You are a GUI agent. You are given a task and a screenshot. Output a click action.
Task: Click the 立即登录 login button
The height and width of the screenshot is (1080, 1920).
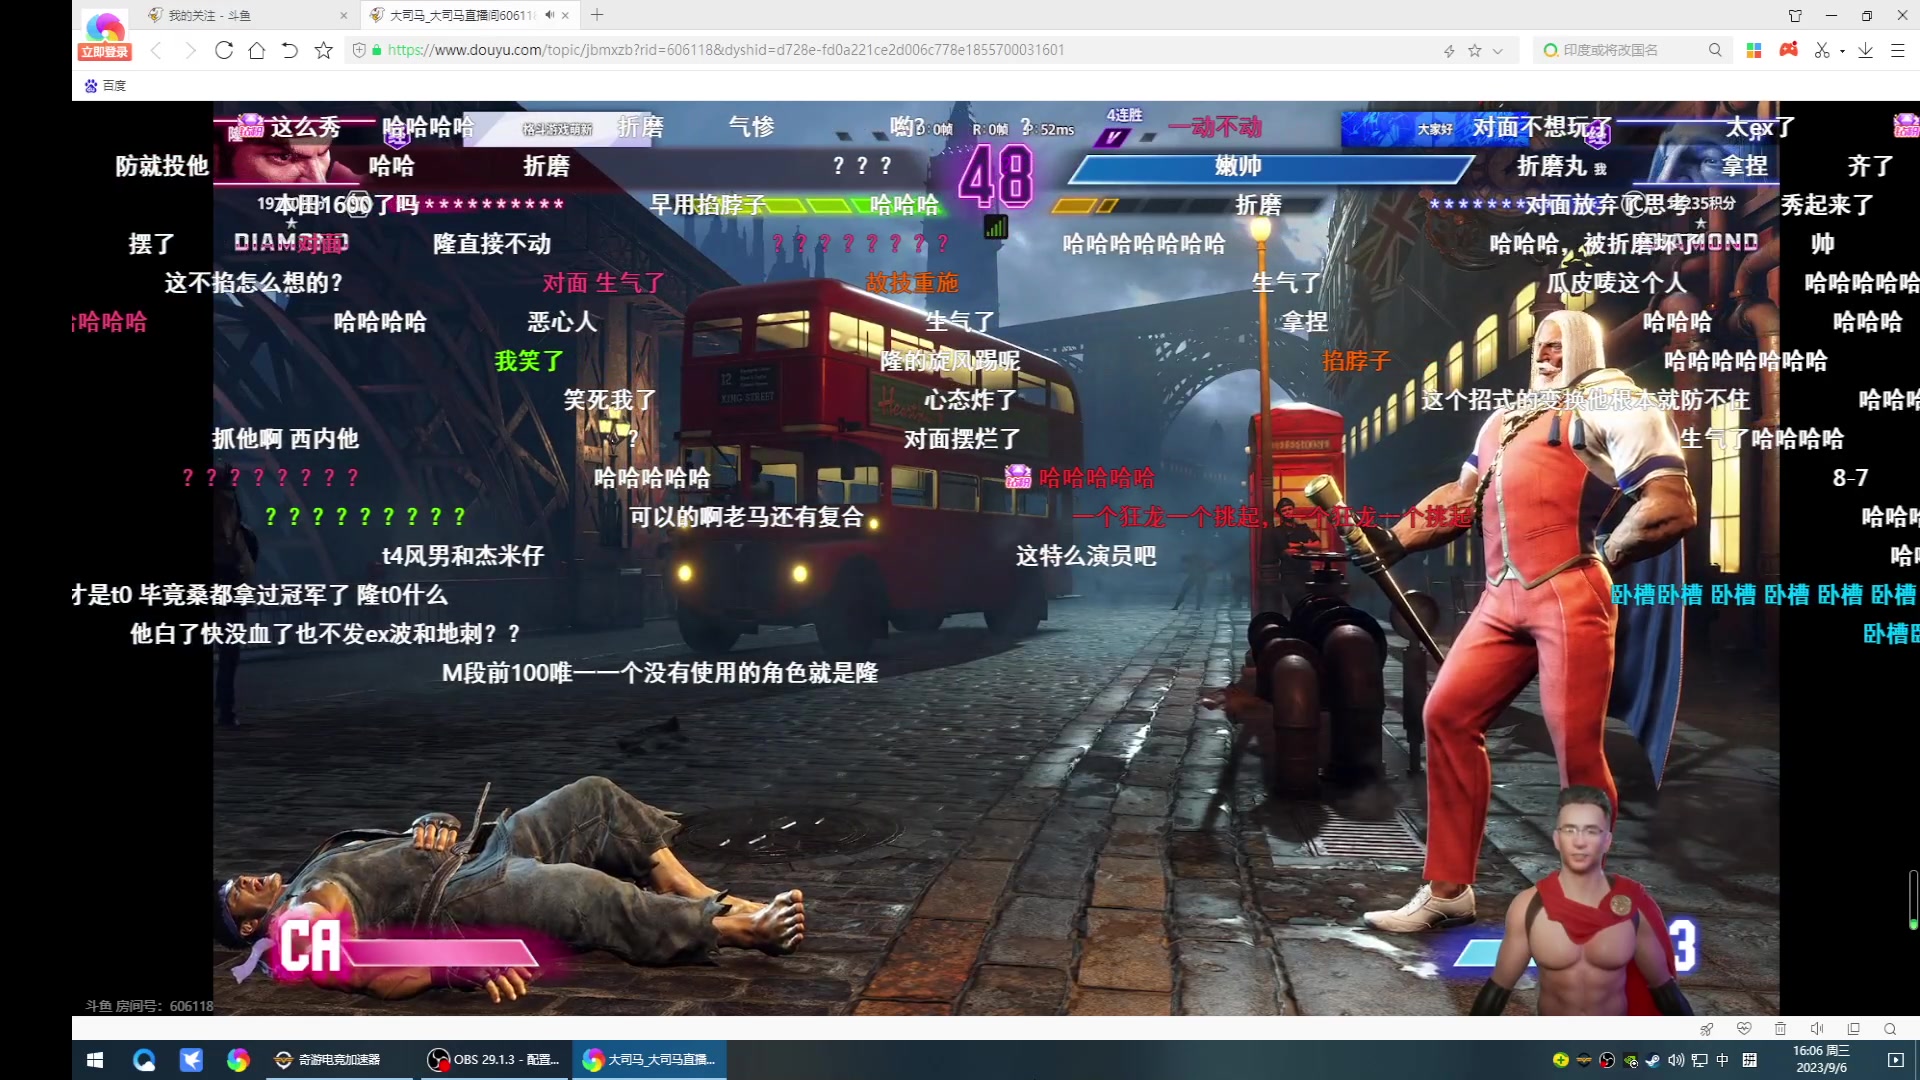click(105, 52)
